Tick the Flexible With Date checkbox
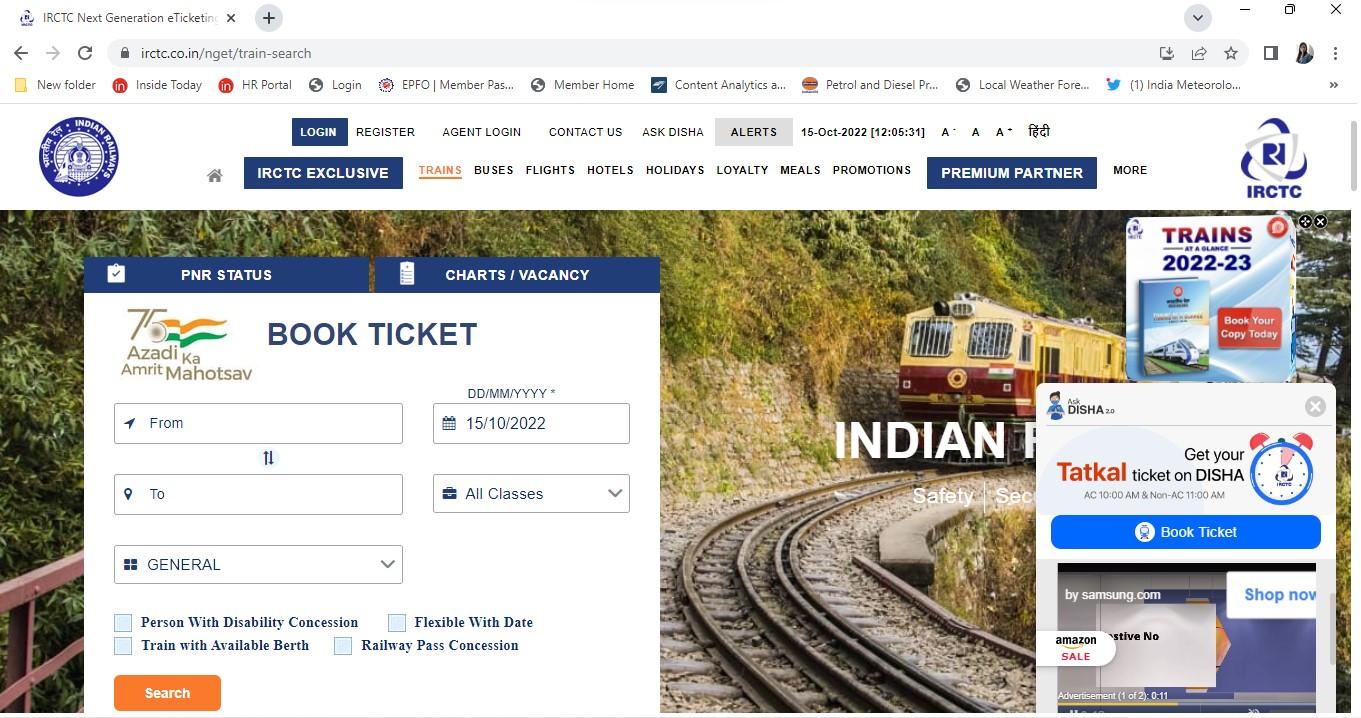Screen dimensions: 1361x718 [397, 623]
